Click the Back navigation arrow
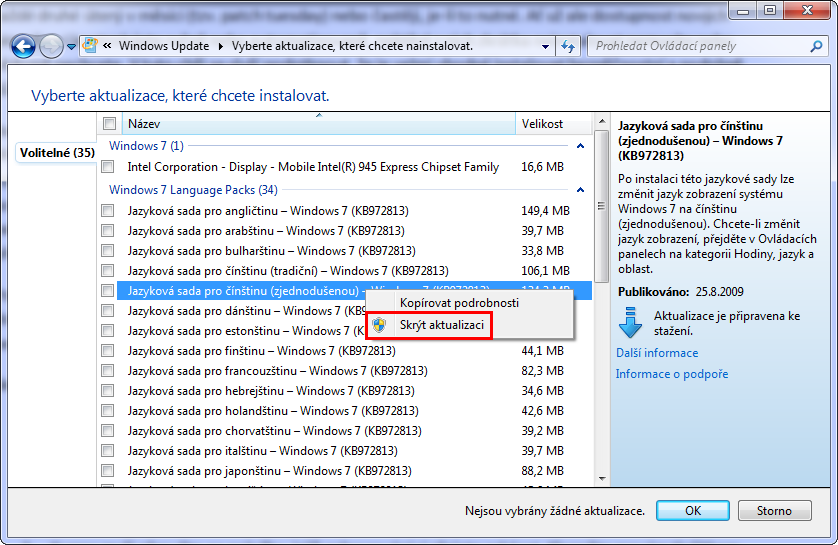The image size is (838, 545). coord(24,46)
